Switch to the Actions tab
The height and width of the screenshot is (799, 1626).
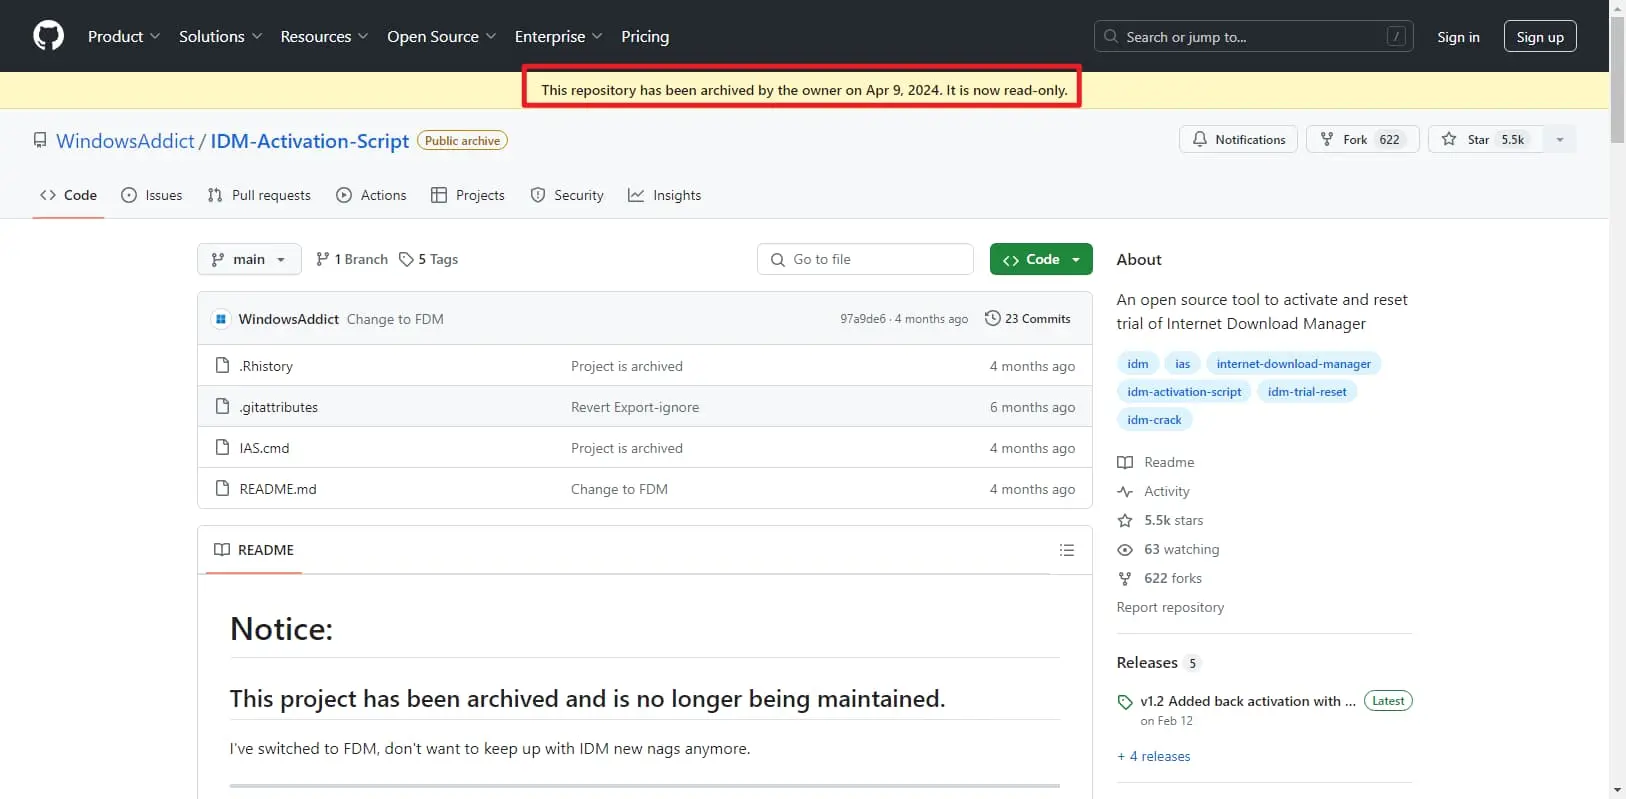[371, 195]
